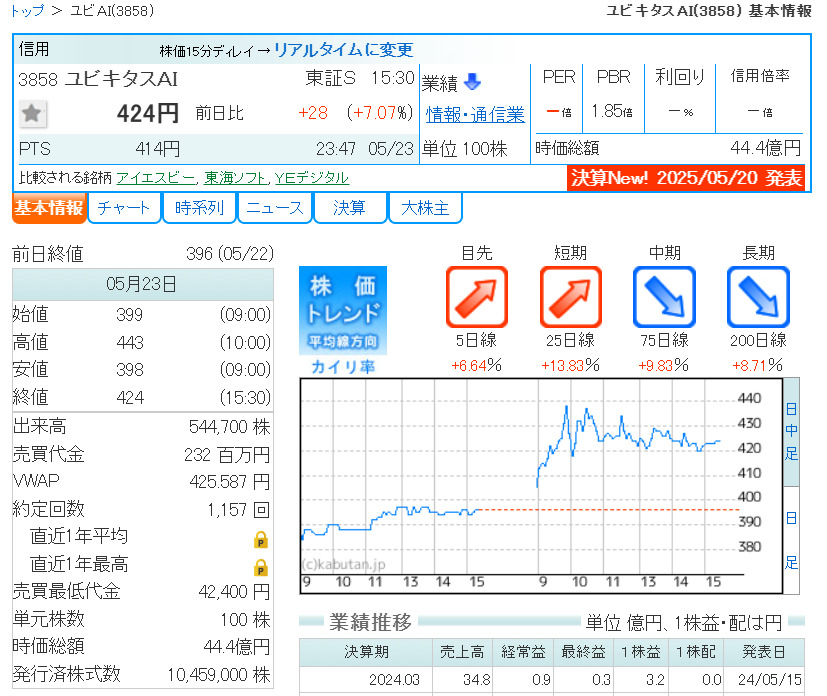Click the 中期 75-day trend down arrow icon

point(664,297)
